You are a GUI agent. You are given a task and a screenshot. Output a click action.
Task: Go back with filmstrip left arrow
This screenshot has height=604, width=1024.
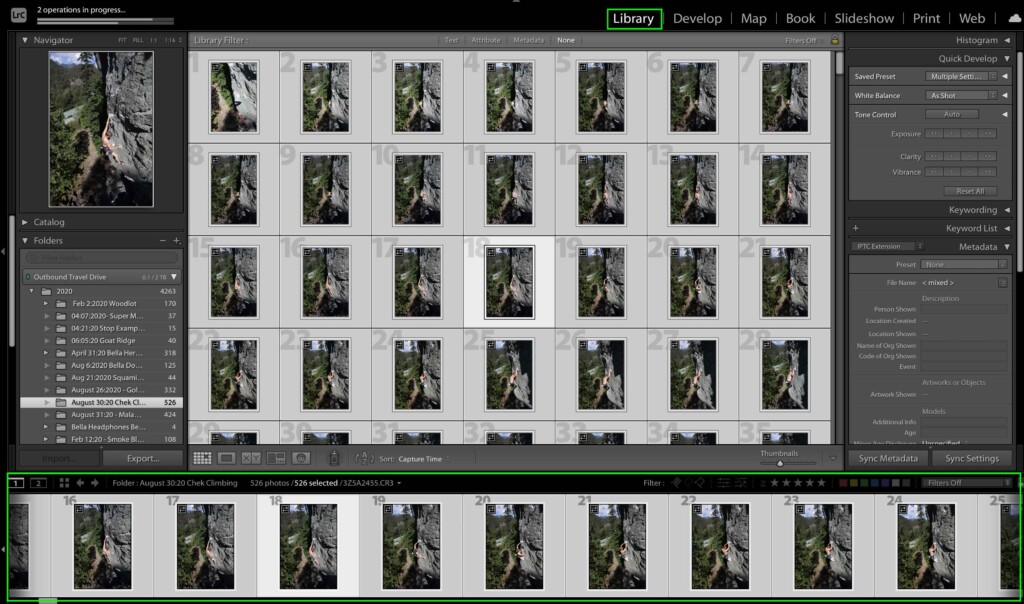coord(80,483)
